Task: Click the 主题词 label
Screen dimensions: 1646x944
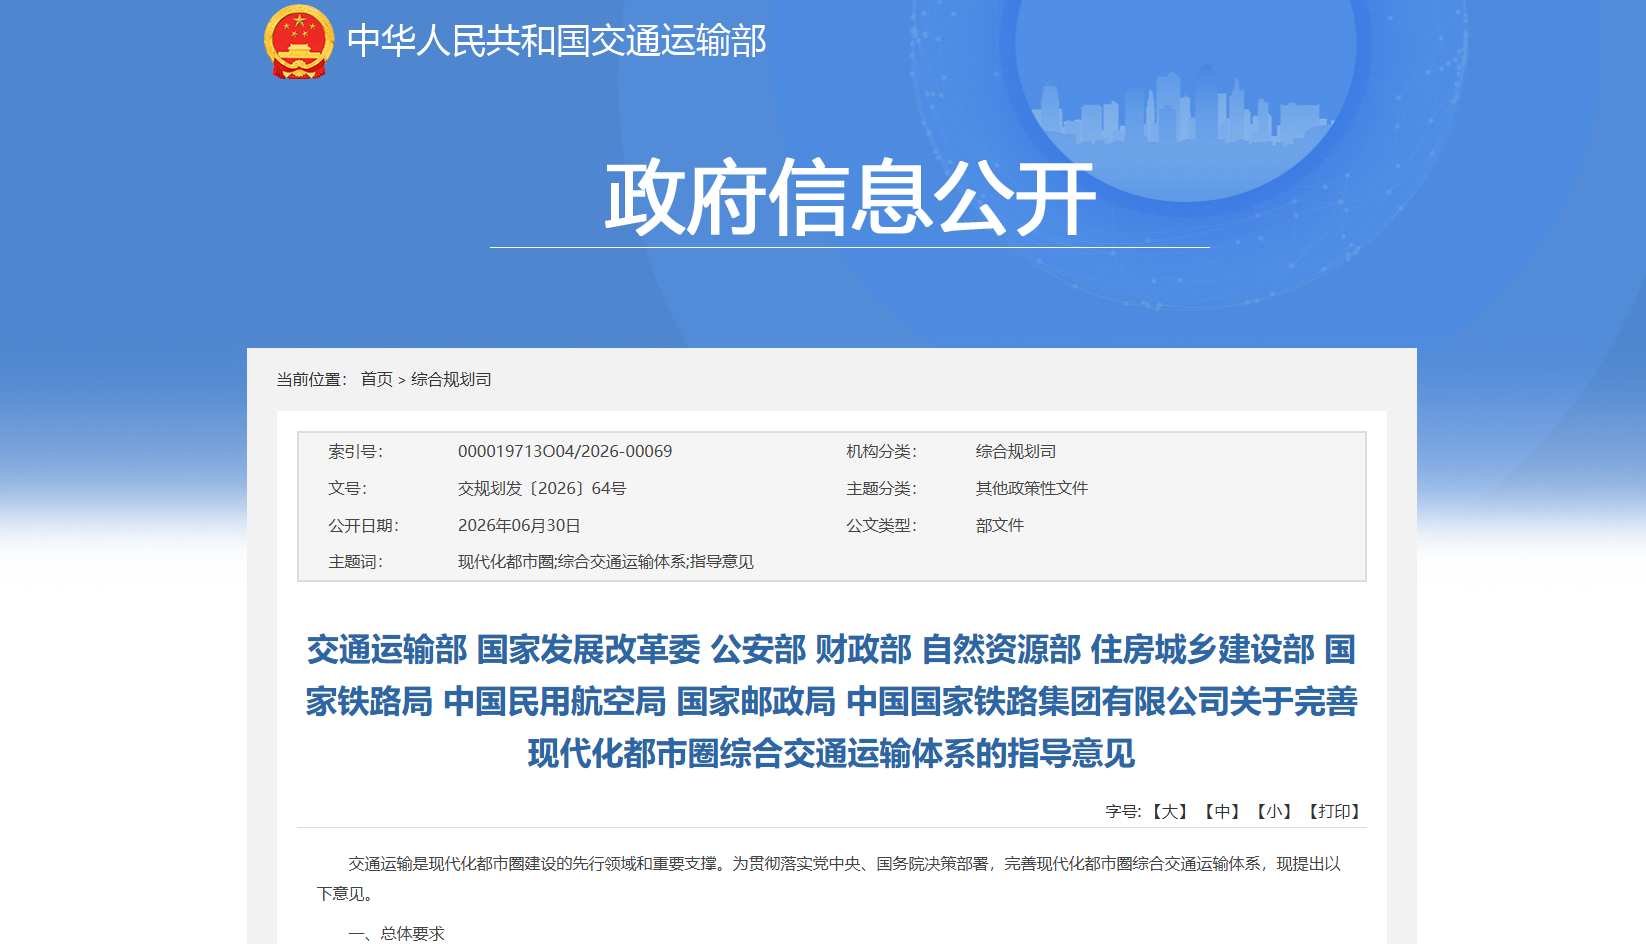Action: [356, 562]
